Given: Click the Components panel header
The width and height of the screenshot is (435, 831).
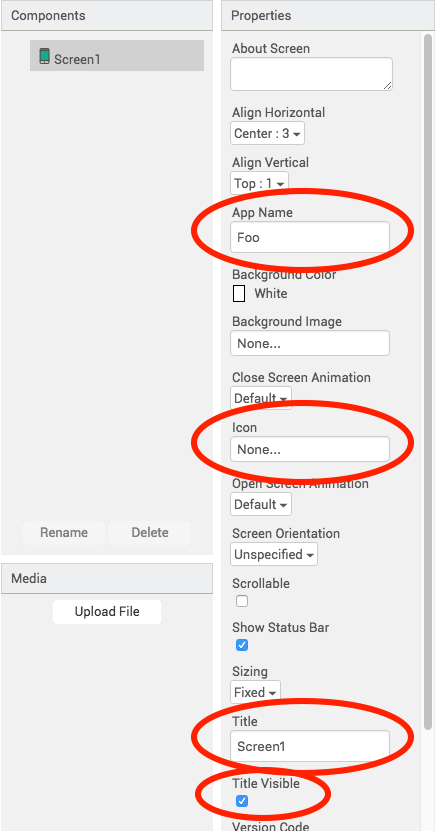Looking at the screenshot, I should click(x=107, y=15).
